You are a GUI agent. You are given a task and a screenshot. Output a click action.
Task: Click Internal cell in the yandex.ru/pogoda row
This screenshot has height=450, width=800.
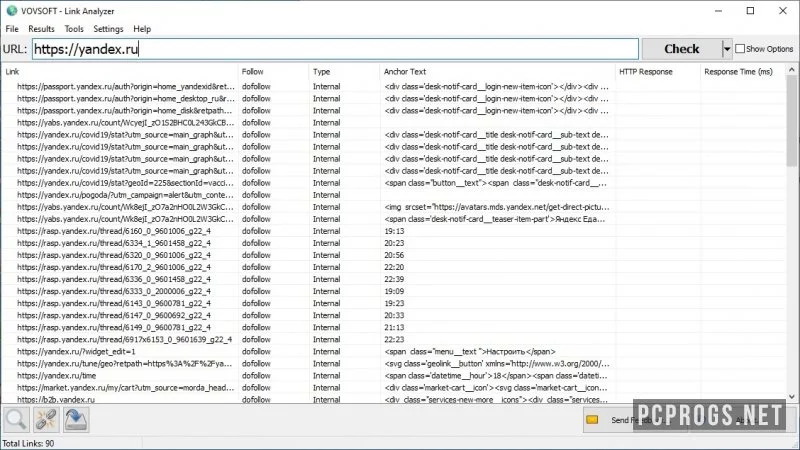click(327, 195)
